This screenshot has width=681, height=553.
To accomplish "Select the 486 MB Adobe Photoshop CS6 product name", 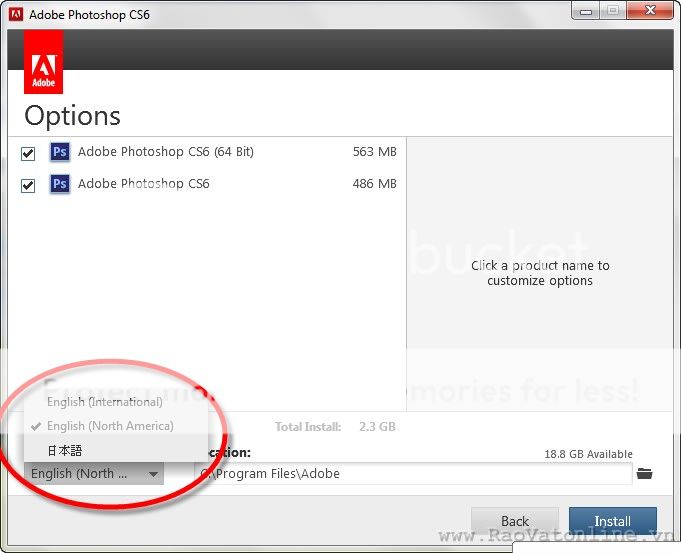I will pyautogui.click(x=143, y=184).
